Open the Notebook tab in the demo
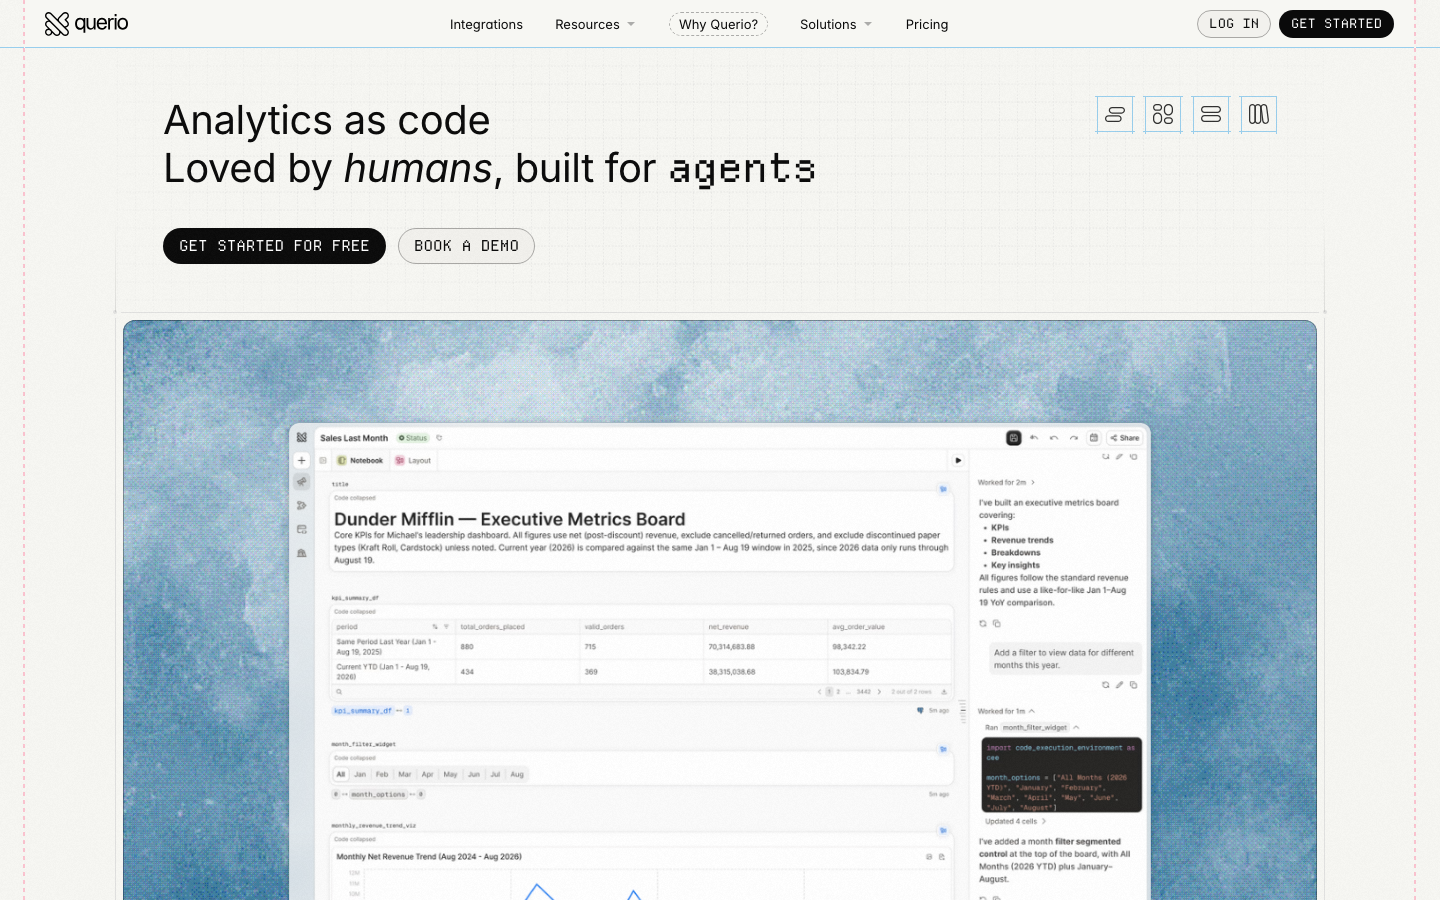 coord(360,461)
